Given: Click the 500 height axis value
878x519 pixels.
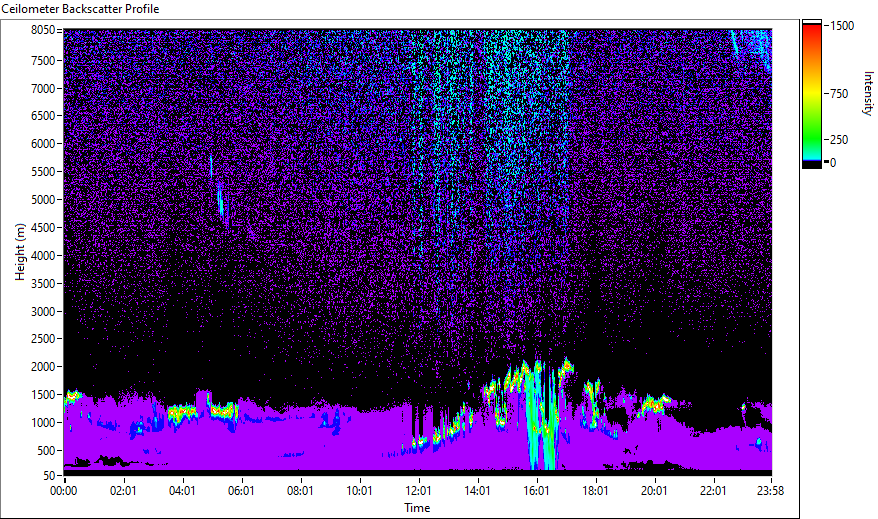Looking at the screenshot, I should point(46,451).
